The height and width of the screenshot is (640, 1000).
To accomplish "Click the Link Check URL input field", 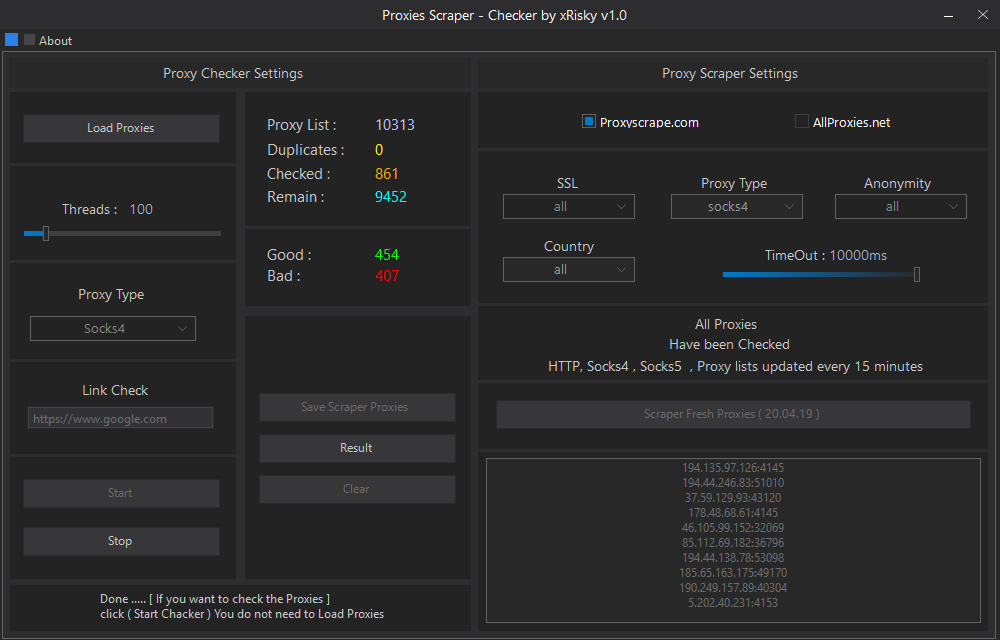I will click(120, 419).
